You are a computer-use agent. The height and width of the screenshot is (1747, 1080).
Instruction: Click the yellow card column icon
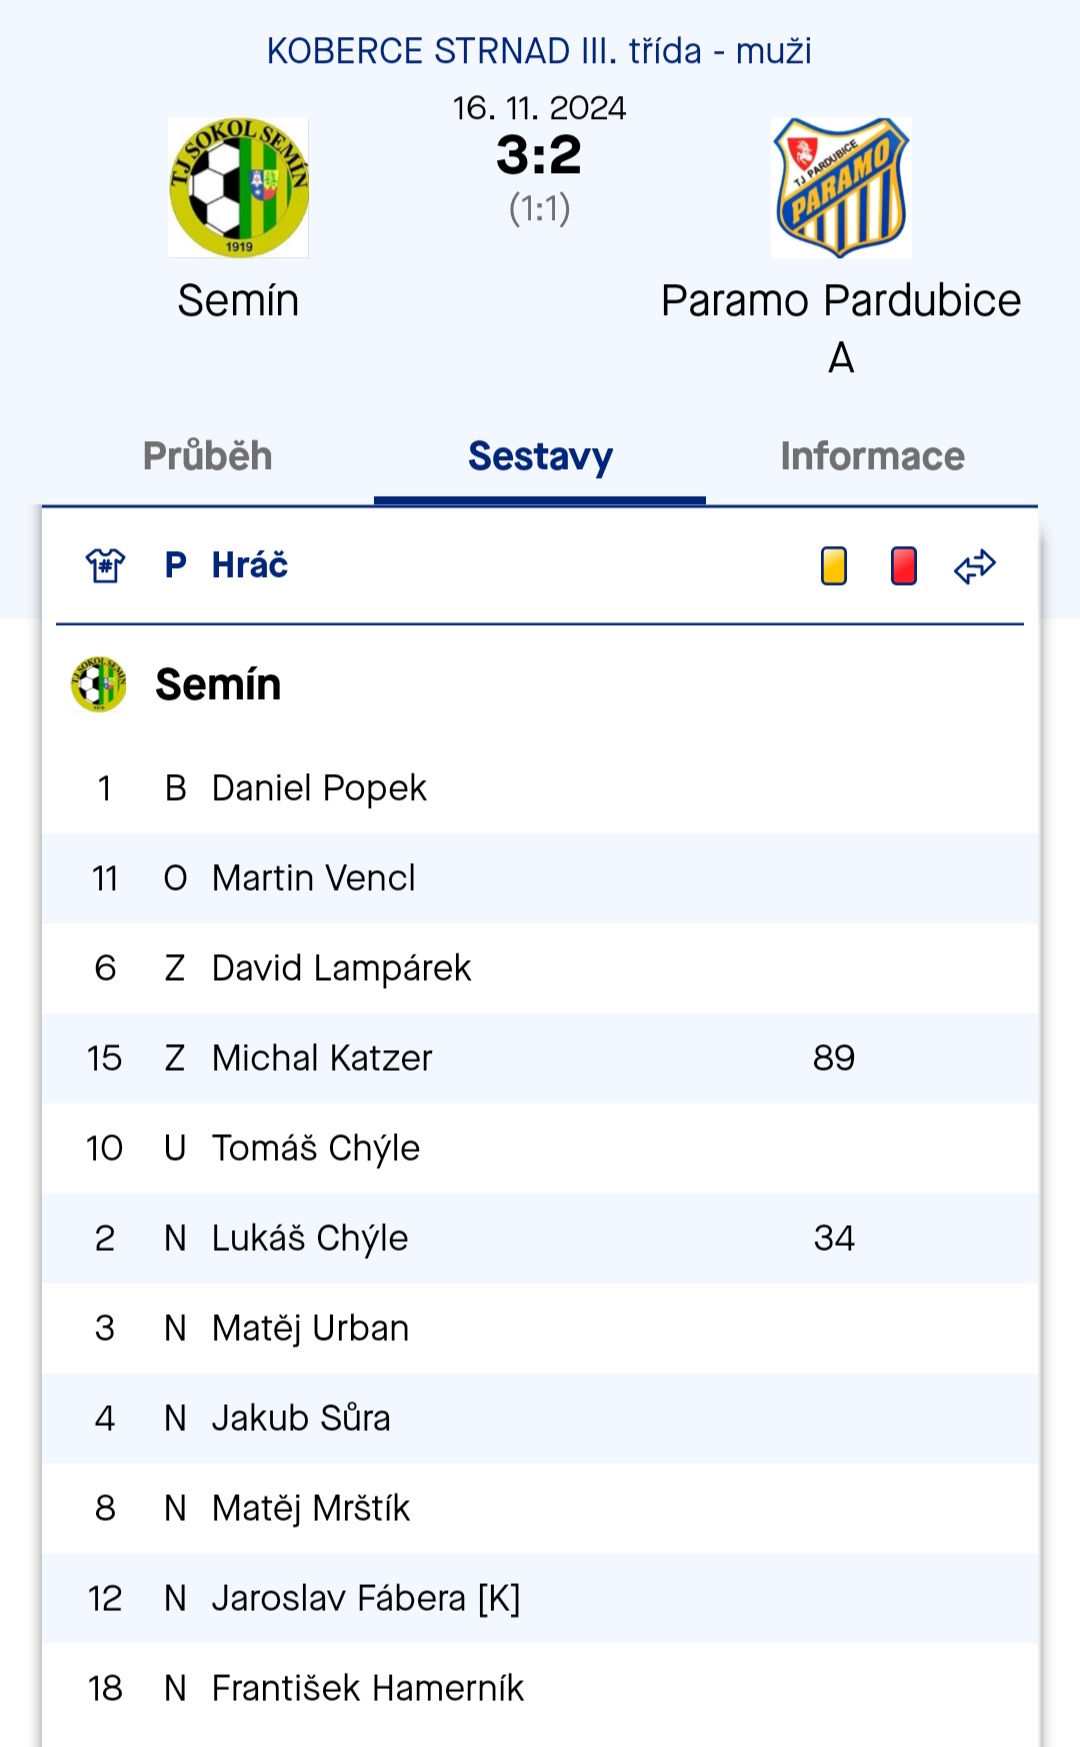click(834, 566)
